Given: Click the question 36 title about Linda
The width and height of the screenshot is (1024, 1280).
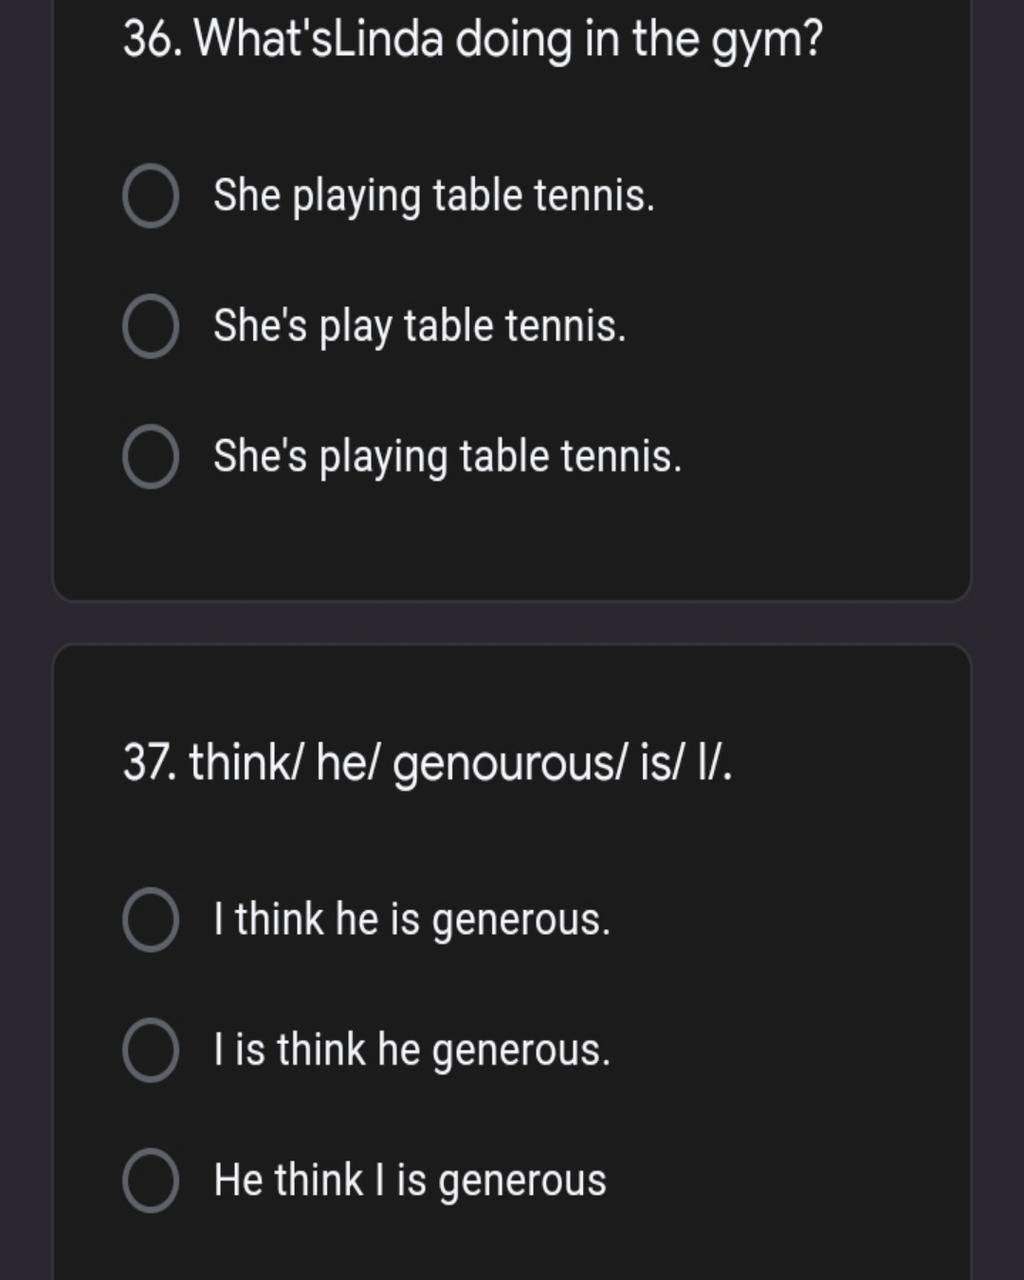Looking at the screenshot, I should pos(473,42).
